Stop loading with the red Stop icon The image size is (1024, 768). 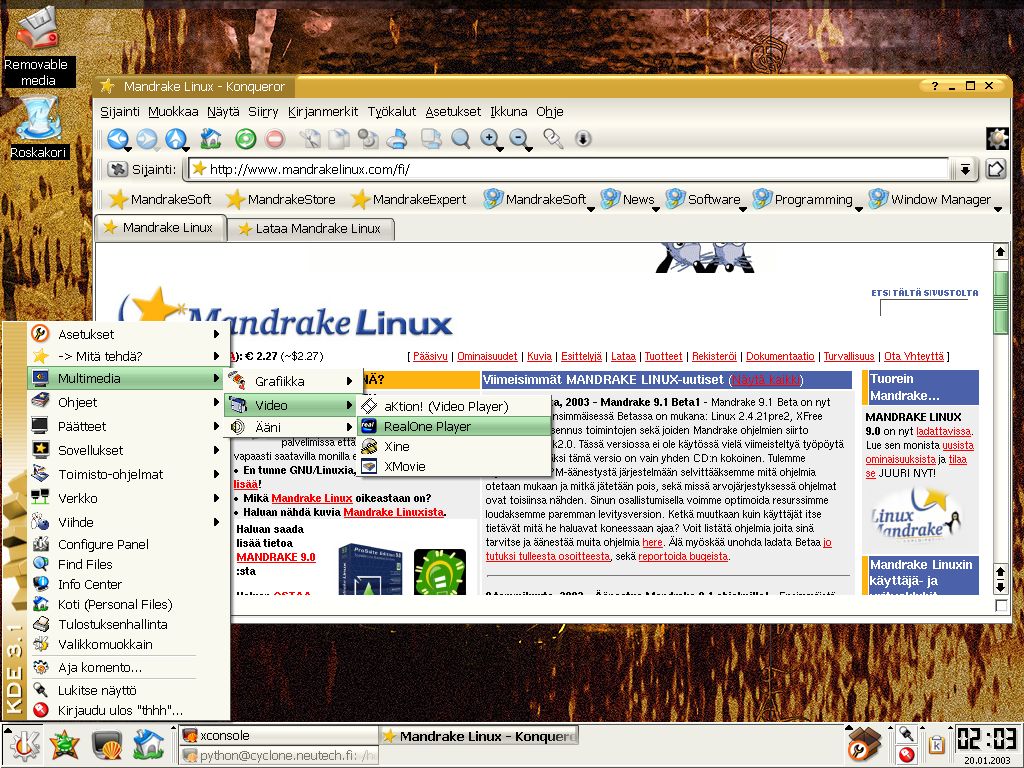(275, 138)
